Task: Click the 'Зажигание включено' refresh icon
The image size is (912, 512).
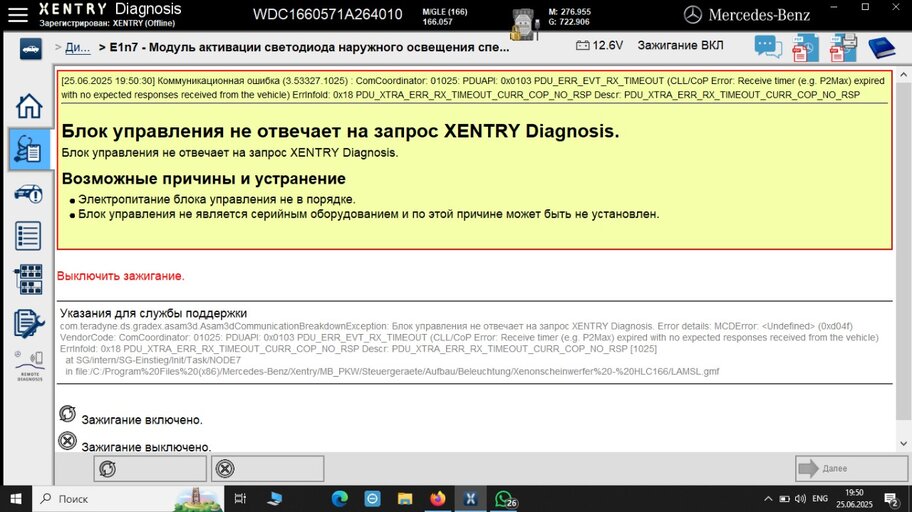Action: point(67,414)
